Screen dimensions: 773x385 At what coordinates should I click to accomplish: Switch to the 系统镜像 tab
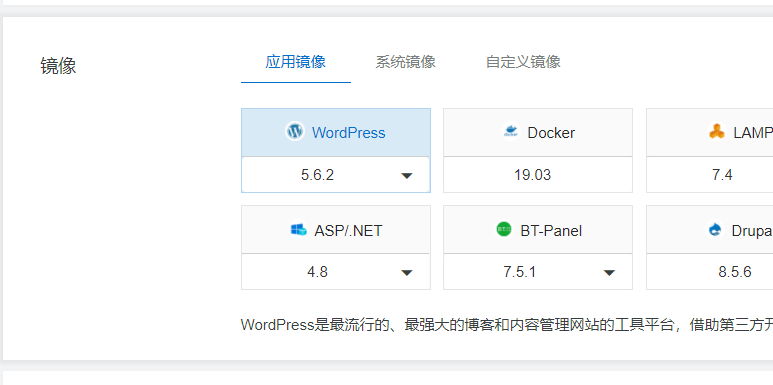click(405, 62)
